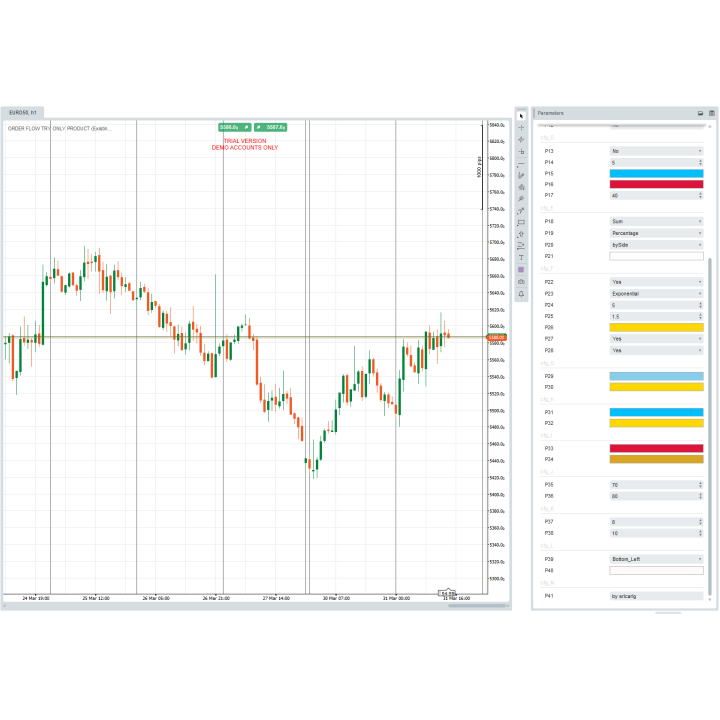Screen dimensions: 720x720
Task: Click the '30 Mar 07:00' time axis label
Action: (336, 598)
